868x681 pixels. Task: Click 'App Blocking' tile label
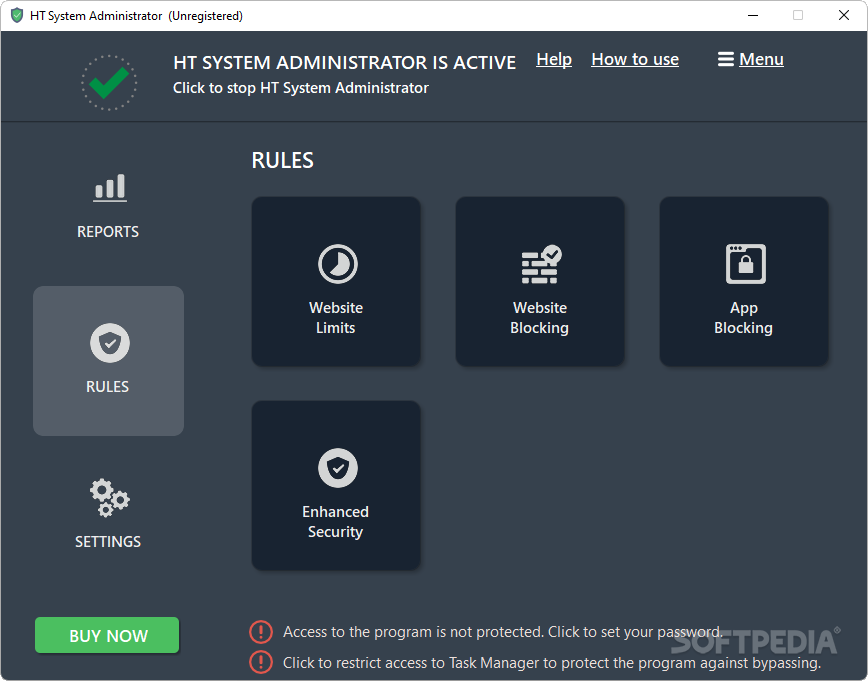743,318
